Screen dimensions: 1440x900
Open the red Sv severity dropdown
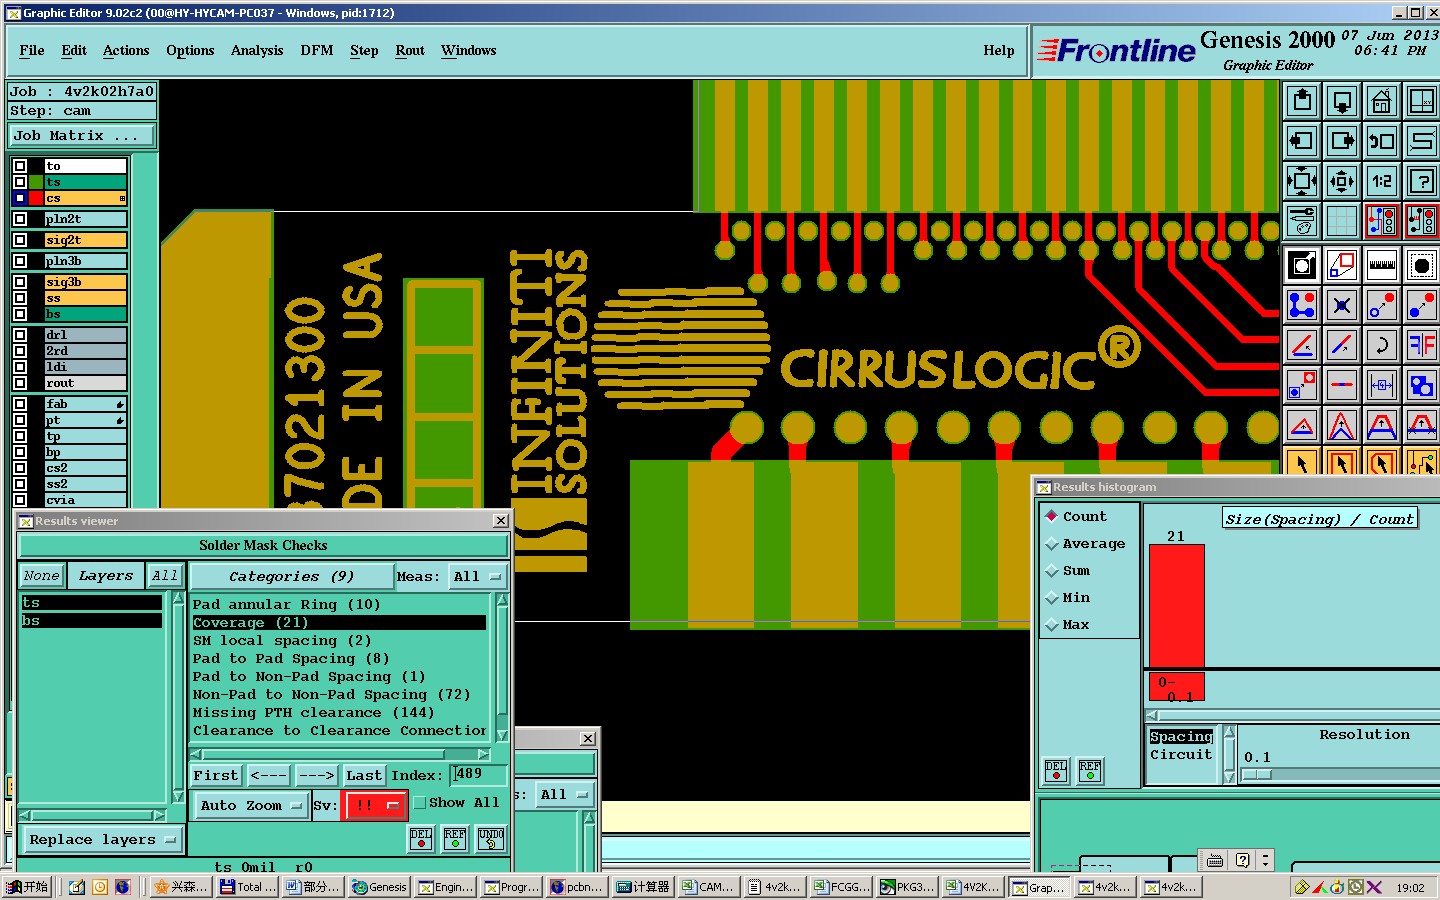[375, 806]
